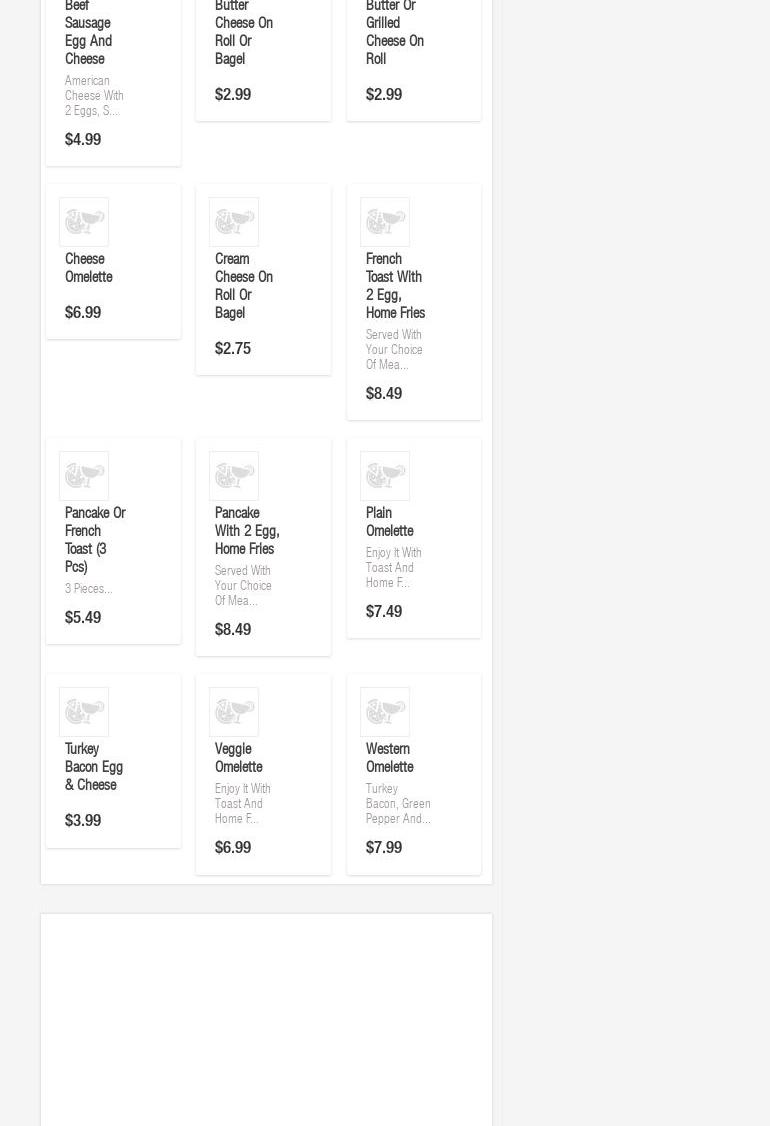Open the Cheese Omelette item title

click(88, 268)
